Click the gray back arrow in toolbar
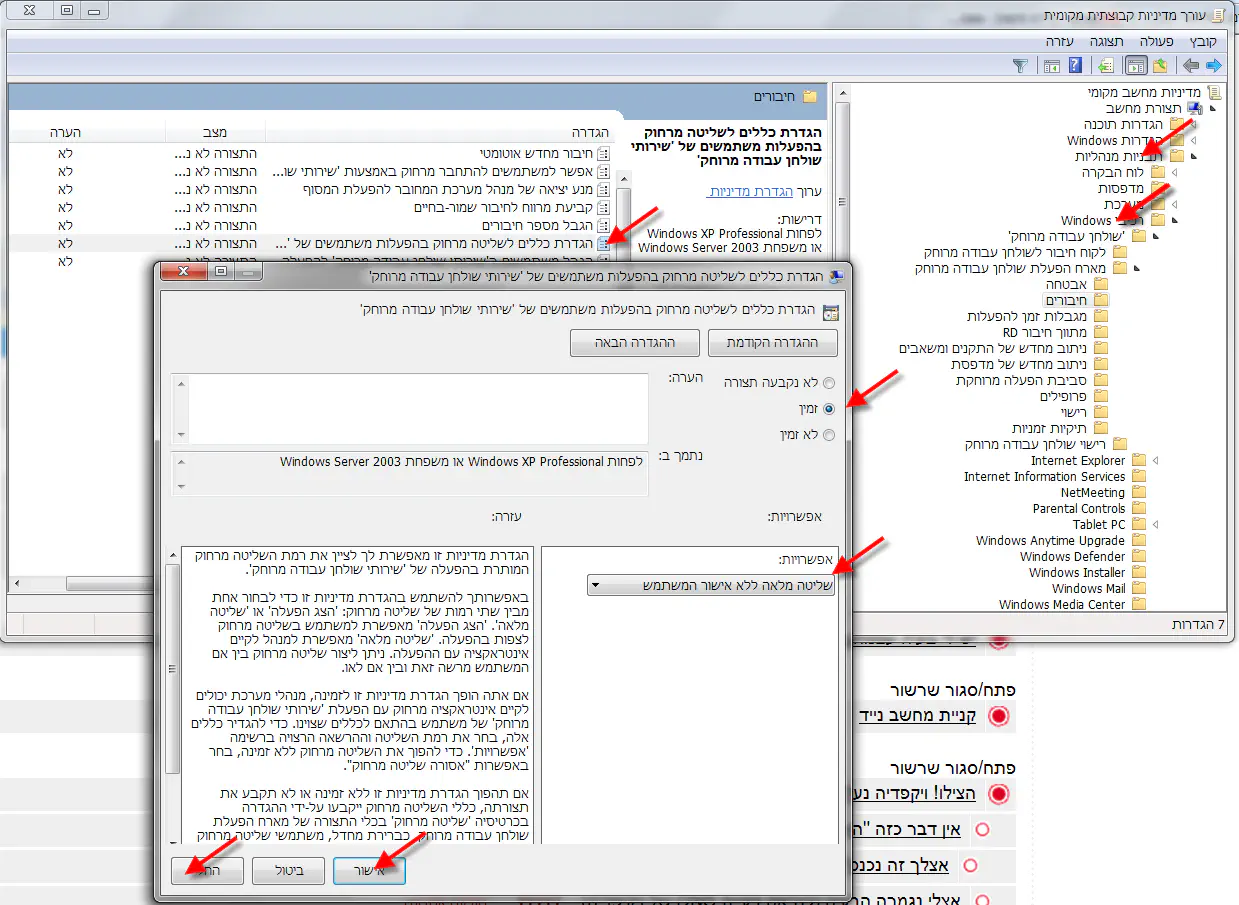 tap(1190, 66)
